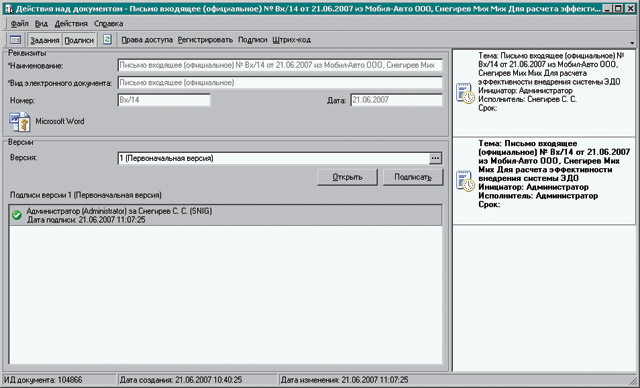The width and height of the screenshot is (640, 388).
Task: Expand the toolbar overflow arrow
Action: (x=632, y=42)
